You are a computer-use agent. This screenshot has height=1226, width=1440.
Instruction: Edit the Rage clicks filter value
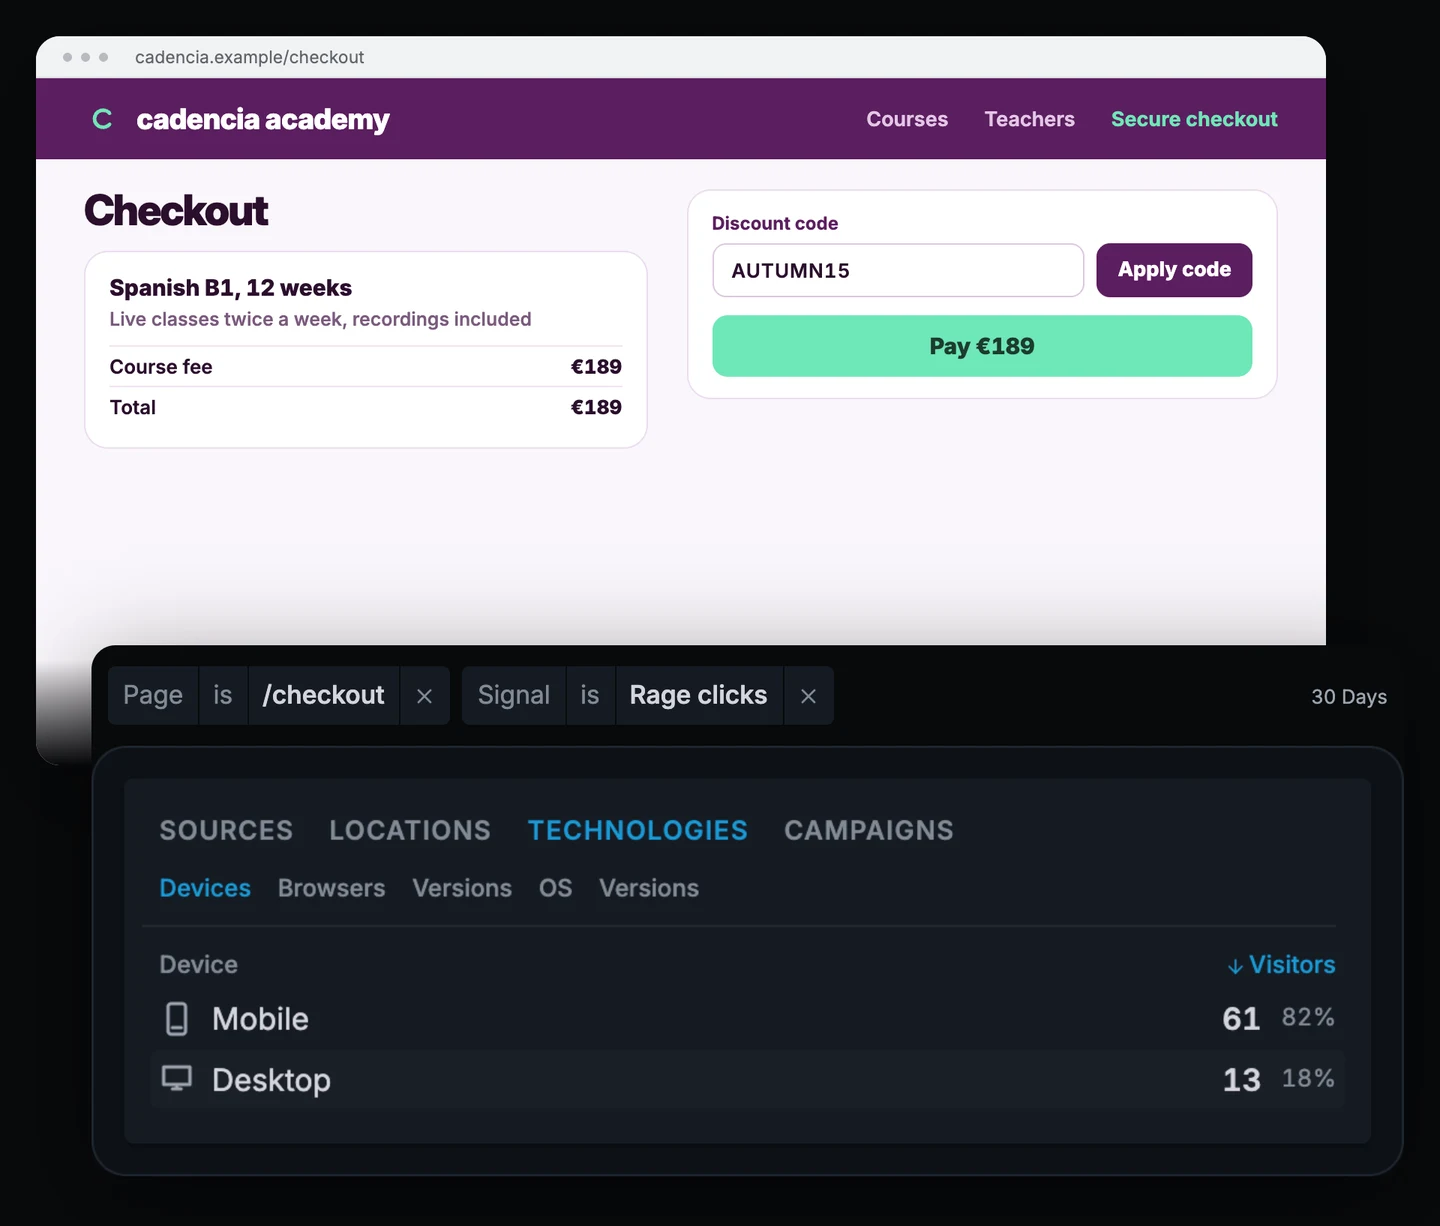699,696
